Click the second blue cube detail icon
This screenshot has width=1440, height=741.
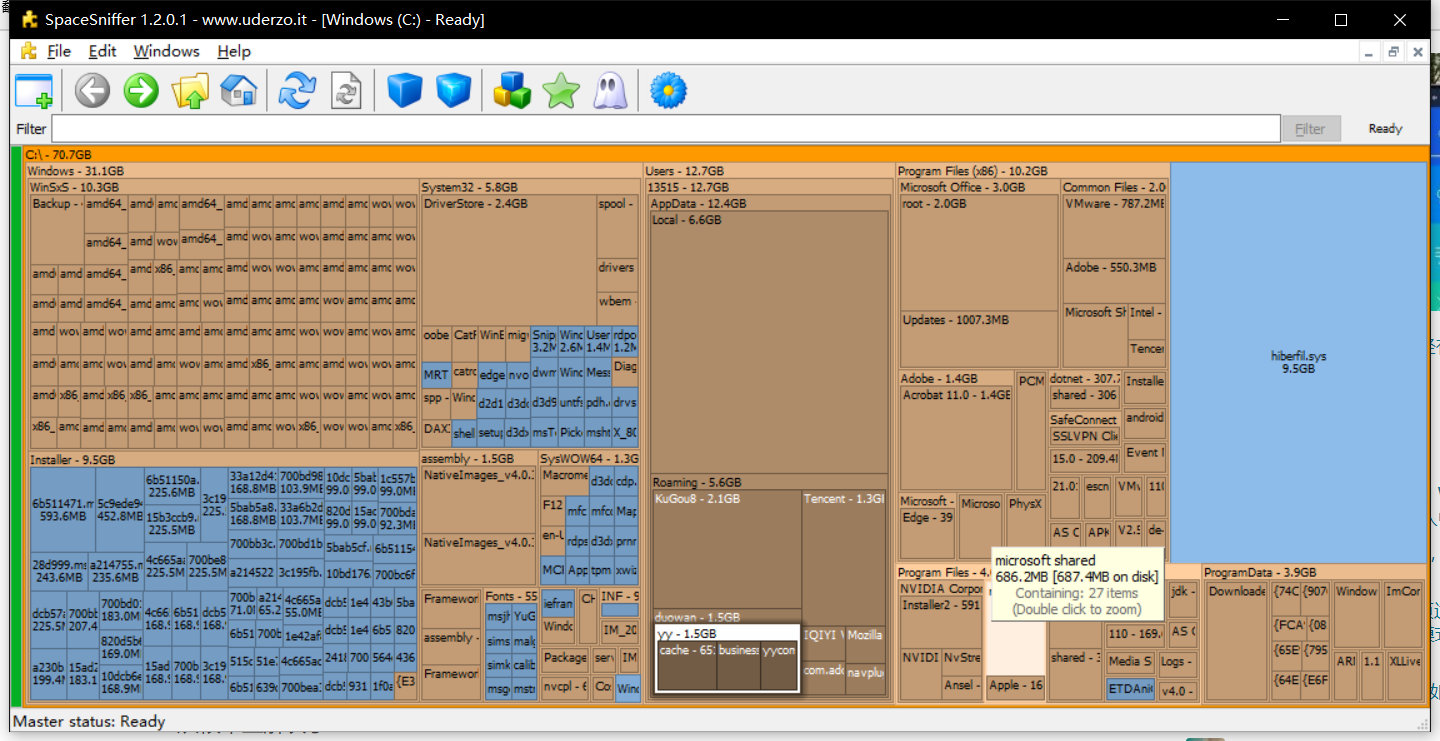click(453, 91)
